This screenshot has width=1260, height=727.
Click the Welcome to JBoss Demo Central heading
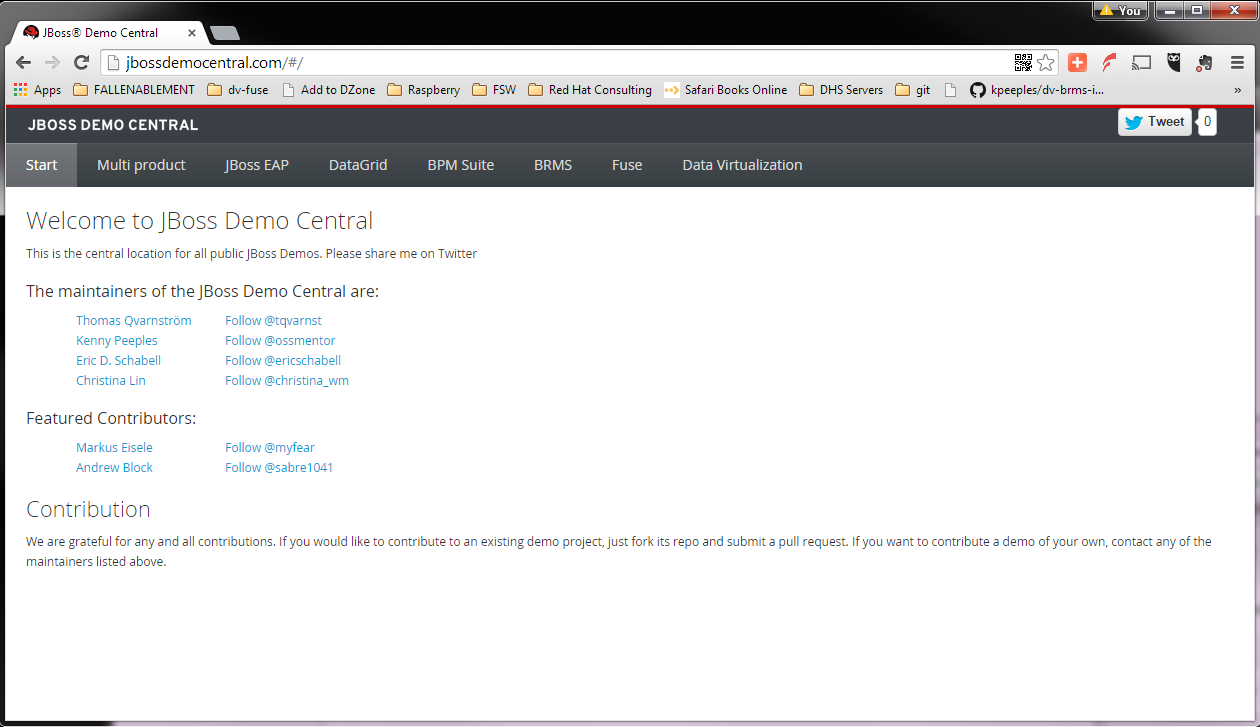click(x=200, y=220)
